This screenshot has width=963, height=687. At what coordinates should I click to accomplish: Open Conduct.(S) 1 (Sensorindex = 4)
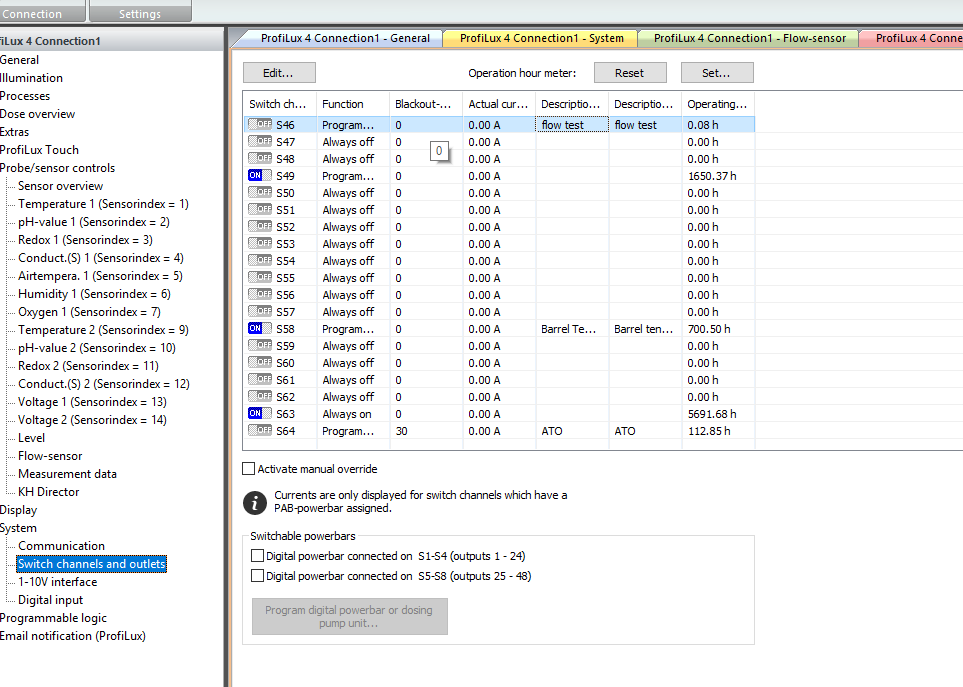(x=101, y=258)
